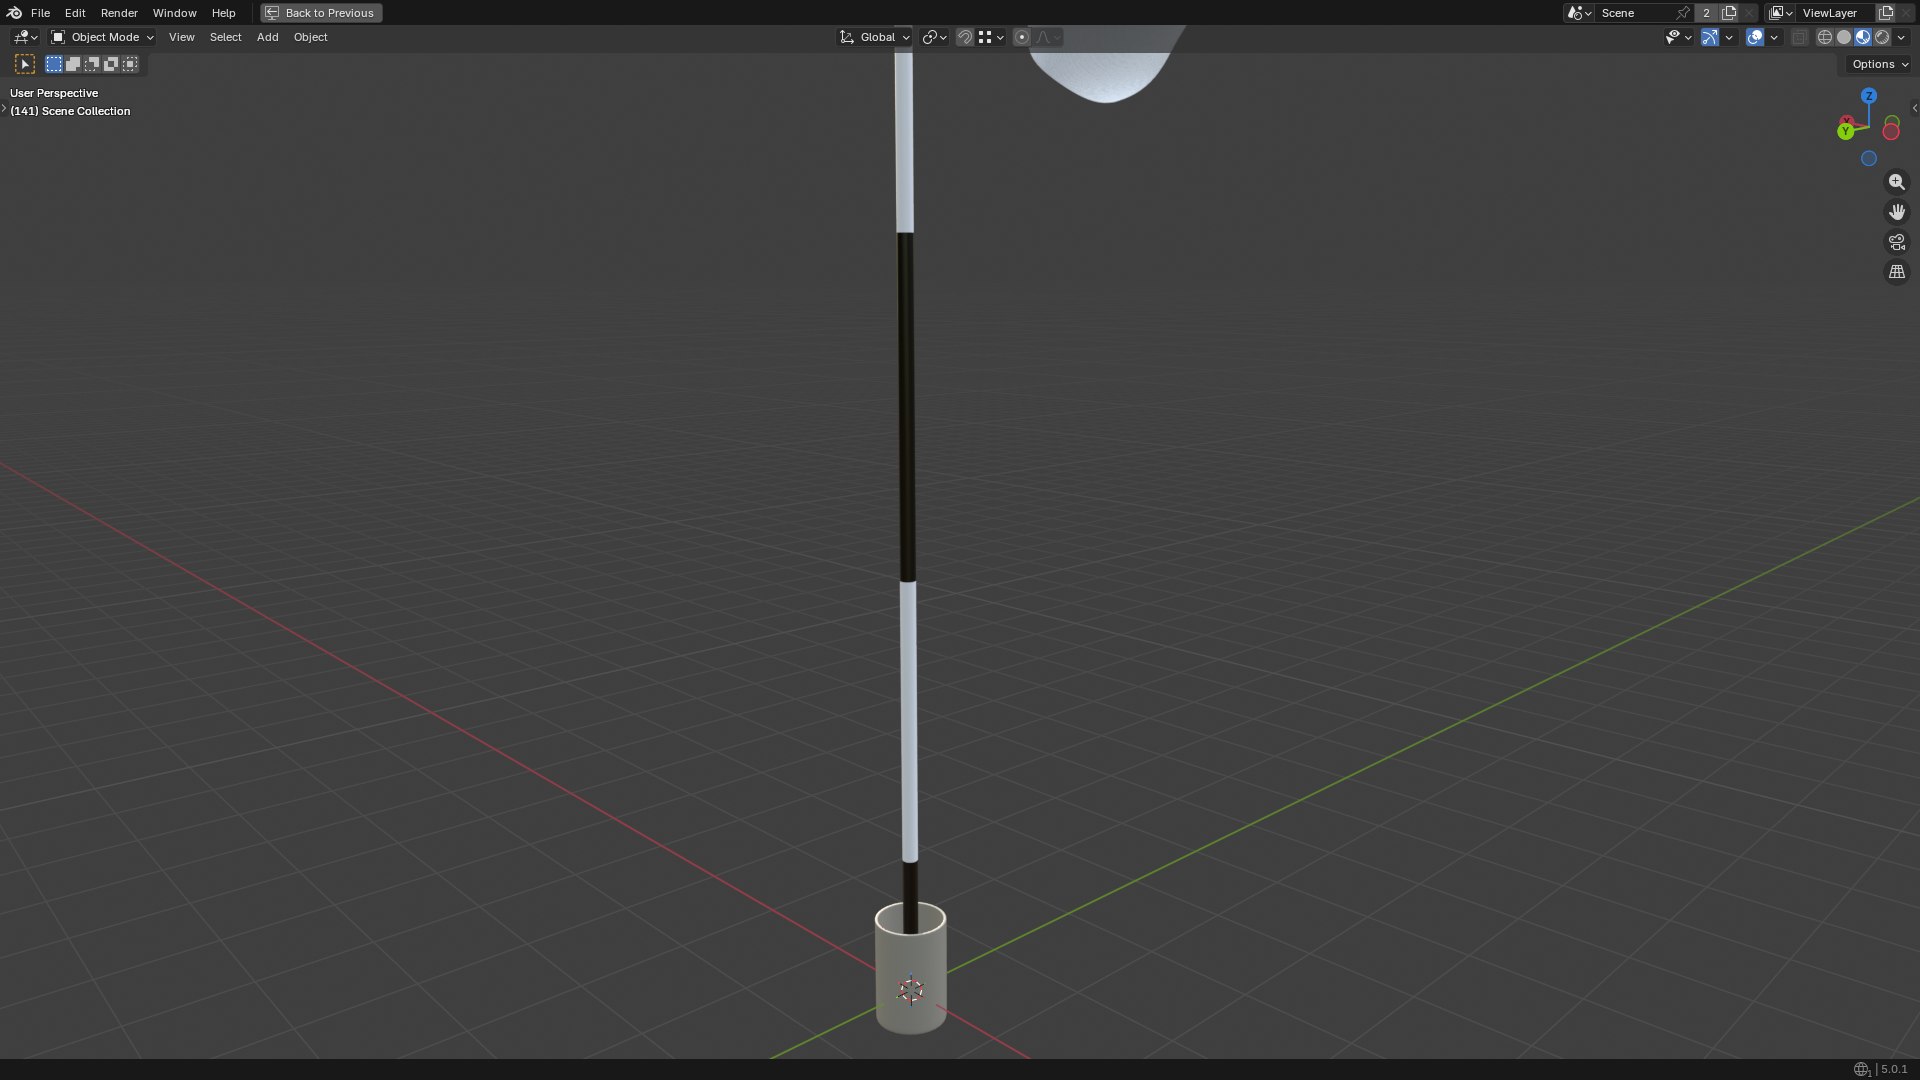This screenshot has height=1080, width=1920.
Task: Toggle X-ray mode
Action: point(1799,37)
